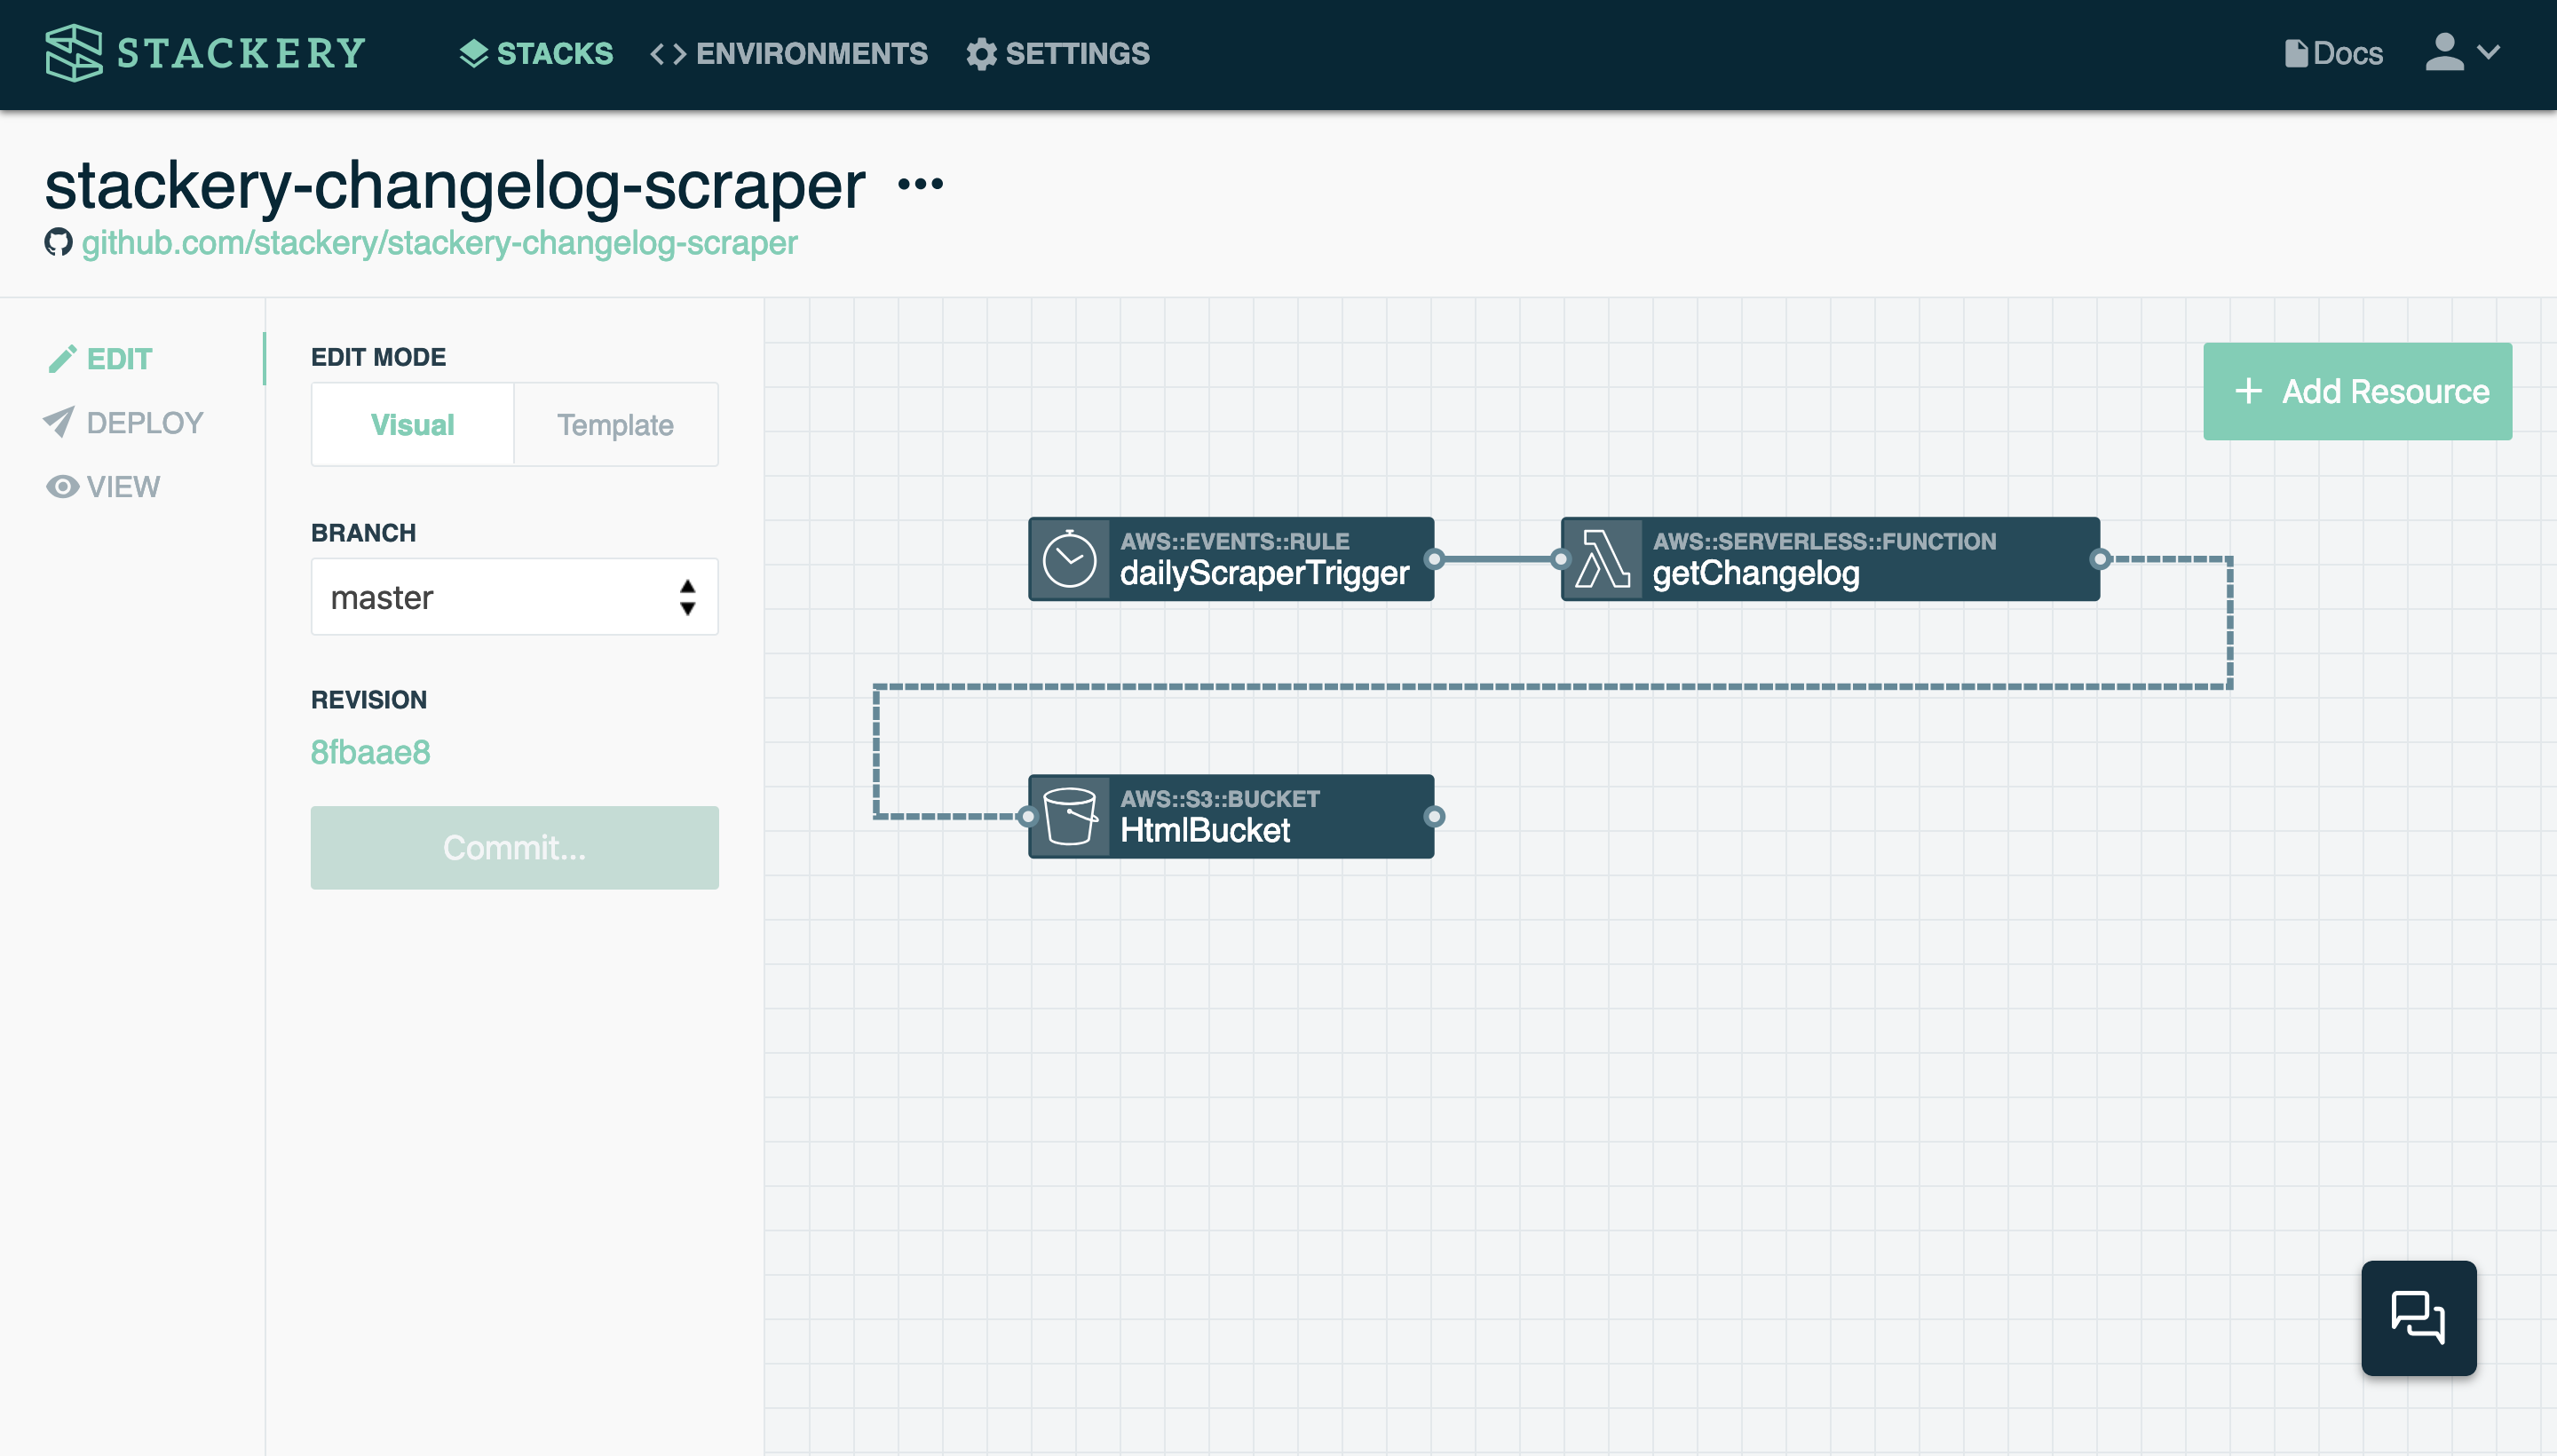Click the AWS::SERVERLESS::FUNCTION lambda icon
Viewport: 2557px width, 1456px height.
point(1598,558)
